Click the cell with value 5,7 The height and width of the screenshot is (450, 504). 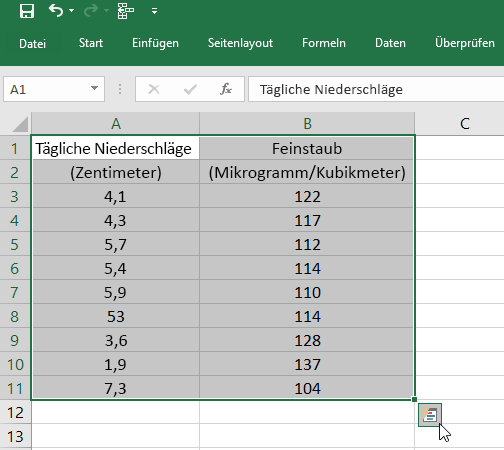coord(116,244)
